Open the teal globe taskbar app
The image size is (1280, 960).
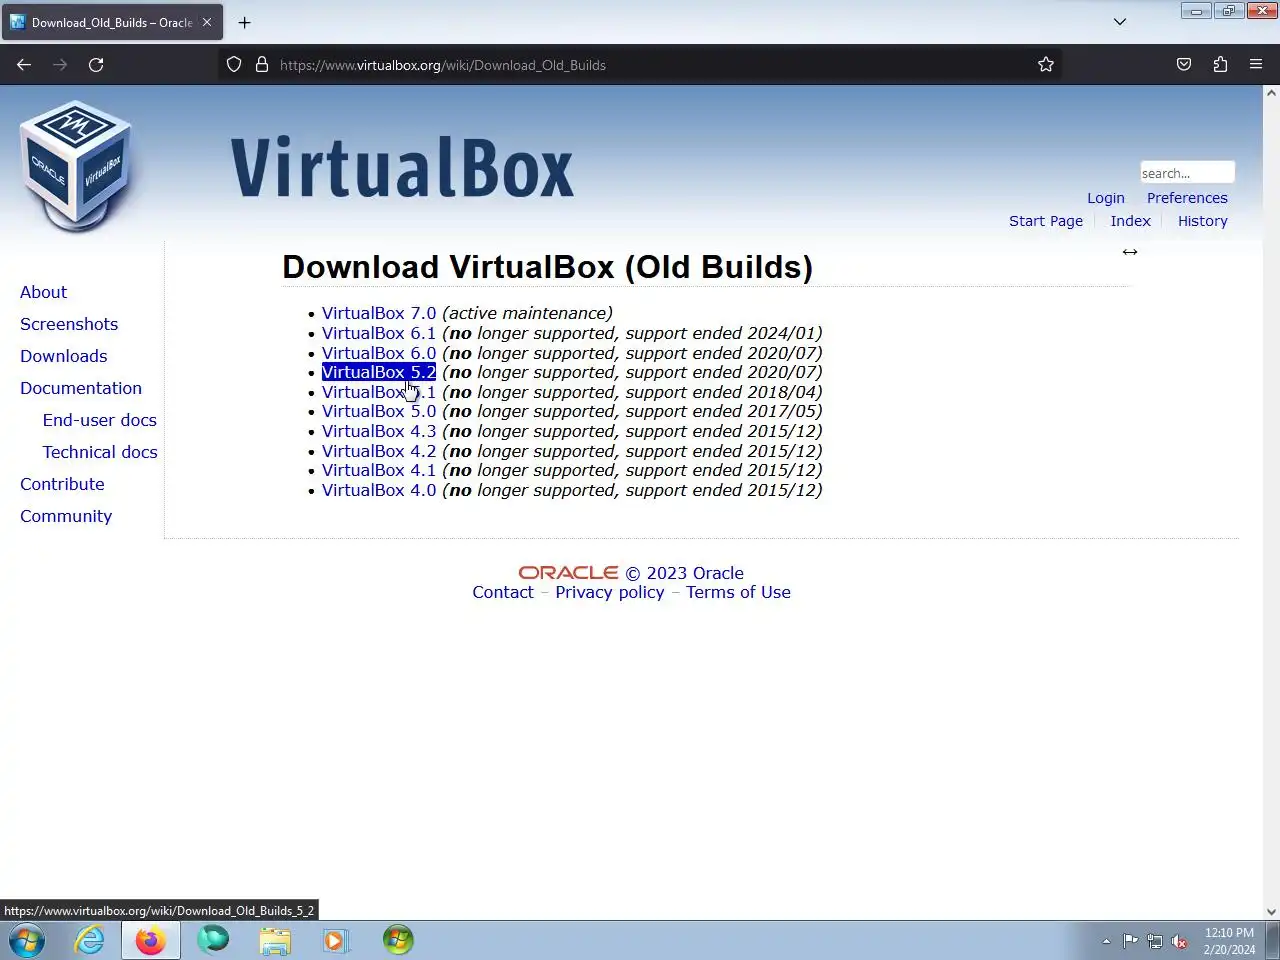point(213,940)
